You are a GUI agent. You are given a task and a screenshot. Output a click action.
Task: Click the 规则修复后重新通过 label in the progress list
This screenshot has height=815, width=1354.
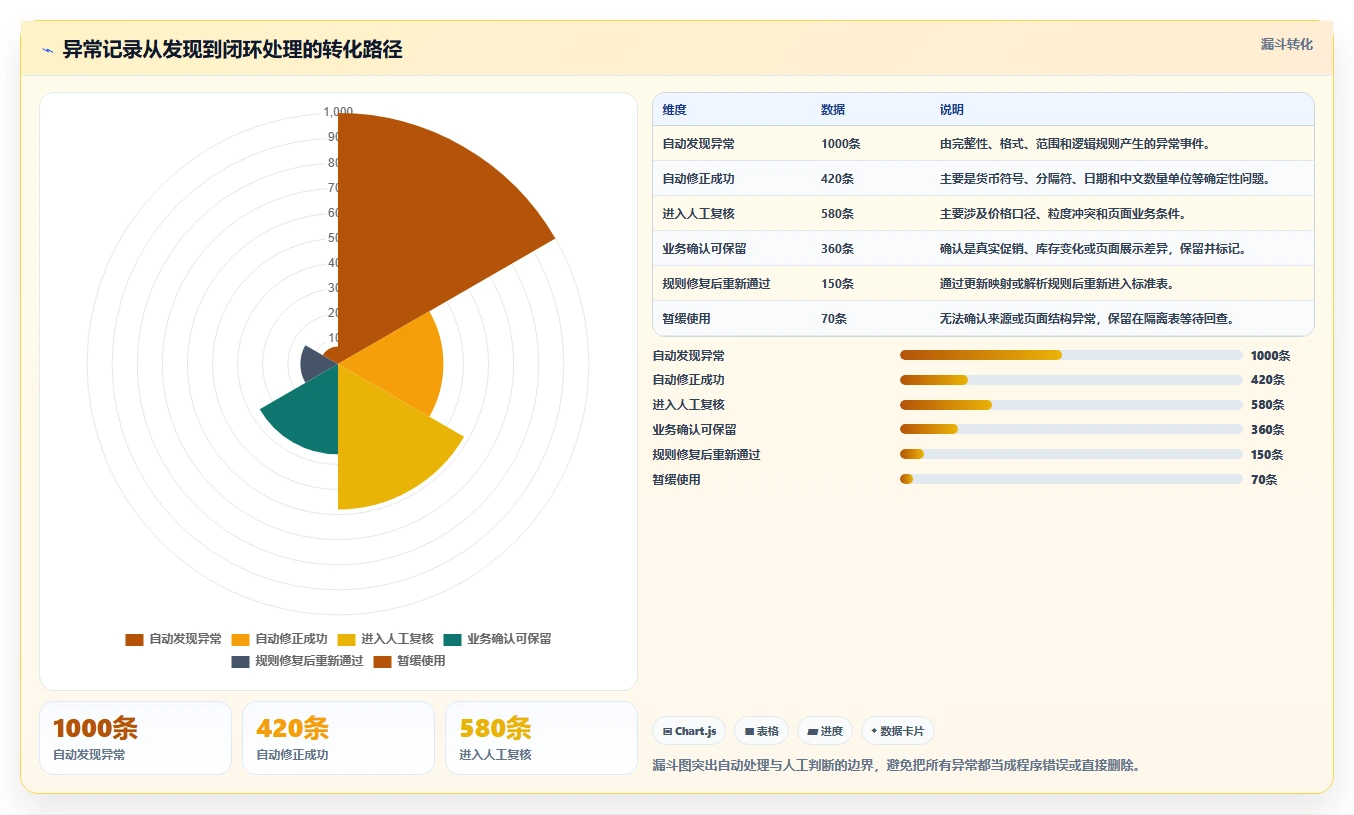(x=706, y=455)
